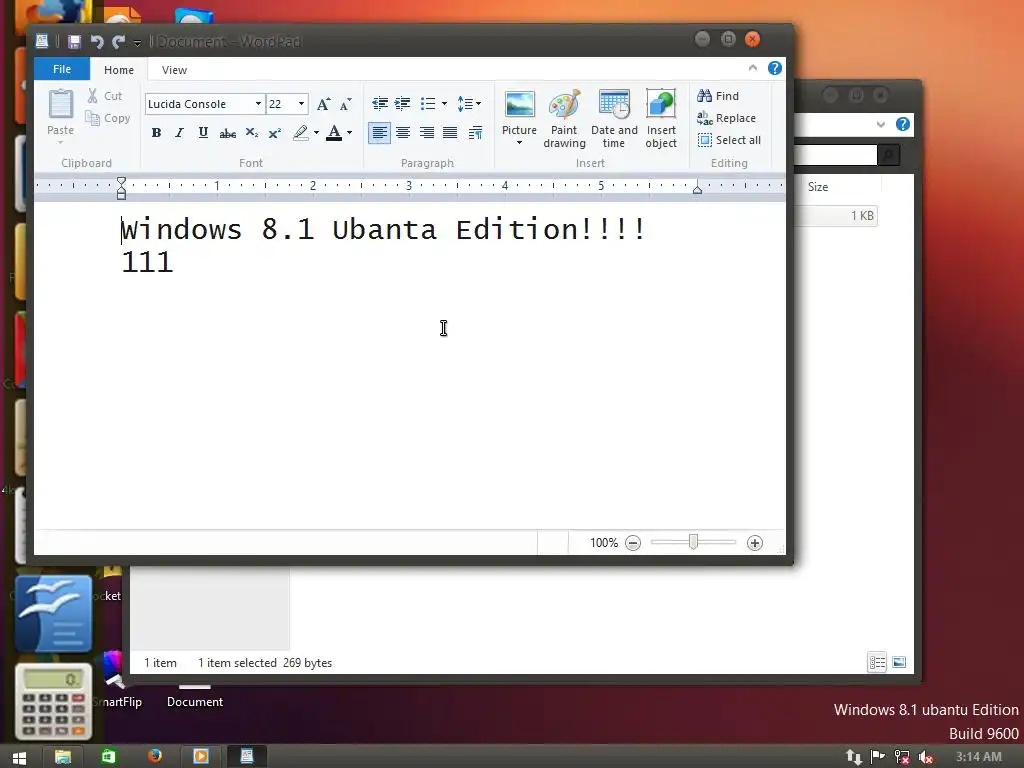This screenshot has width=1024, height=768.
Task: Open the font size 22 dropdown
Action: 301,104
